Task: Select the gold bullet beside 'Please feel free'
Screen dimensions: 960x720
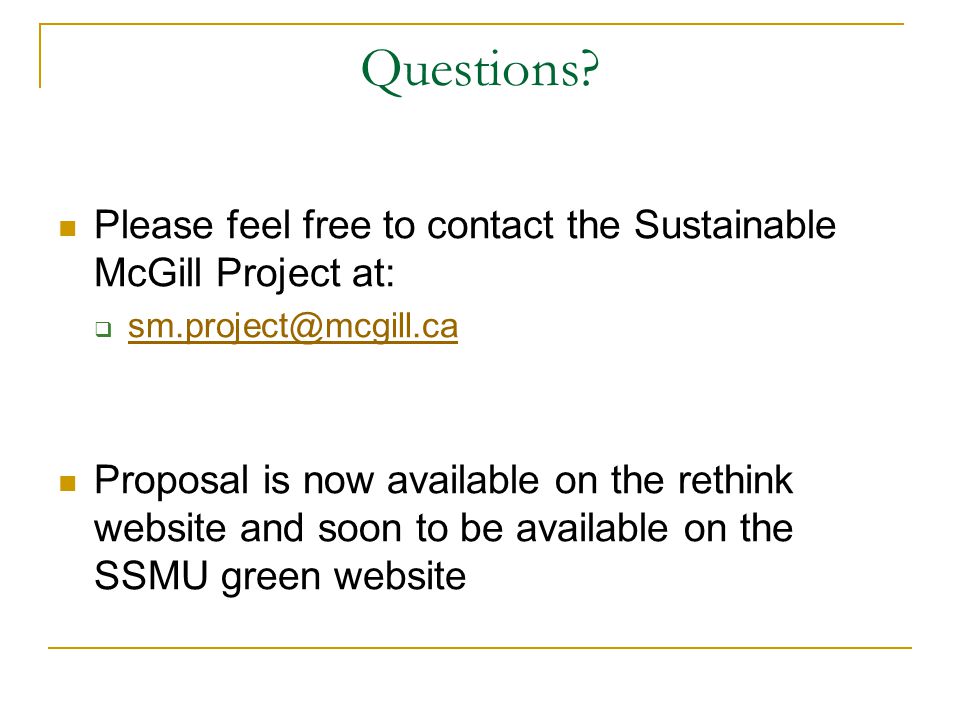Action: click(68, 228)
